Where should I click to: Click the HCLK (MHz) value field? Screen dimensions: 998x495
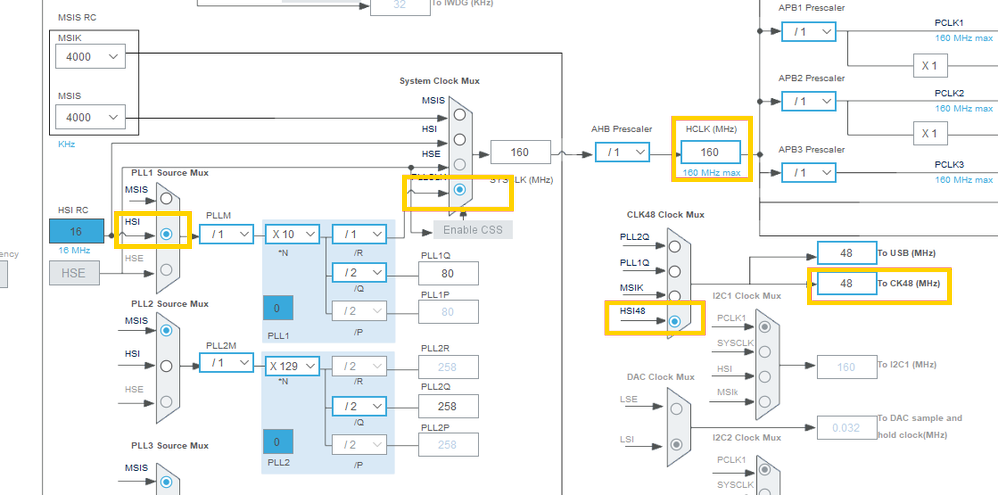pos(710,152)
